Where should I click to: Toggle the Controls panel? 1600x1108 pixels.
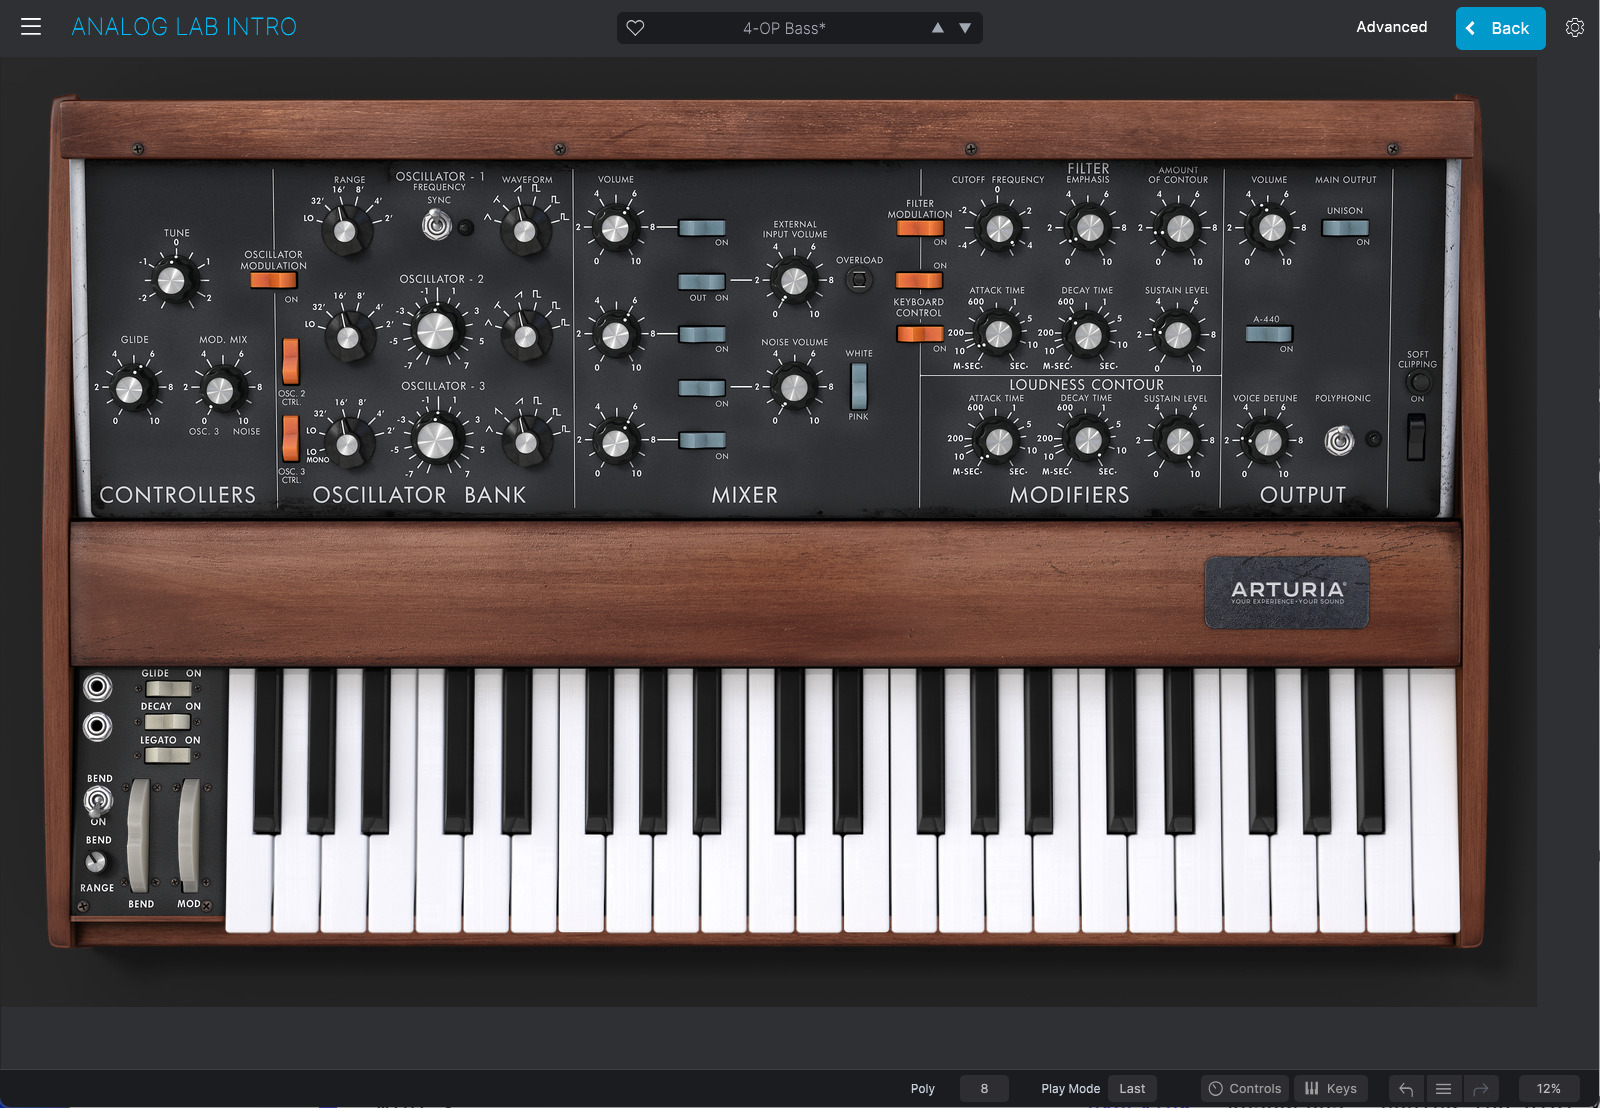[1245, 1089]
